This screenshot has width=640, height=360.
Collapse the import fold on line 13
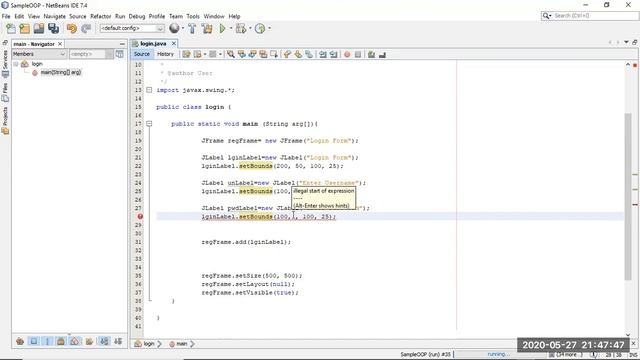tap(149, 90)
